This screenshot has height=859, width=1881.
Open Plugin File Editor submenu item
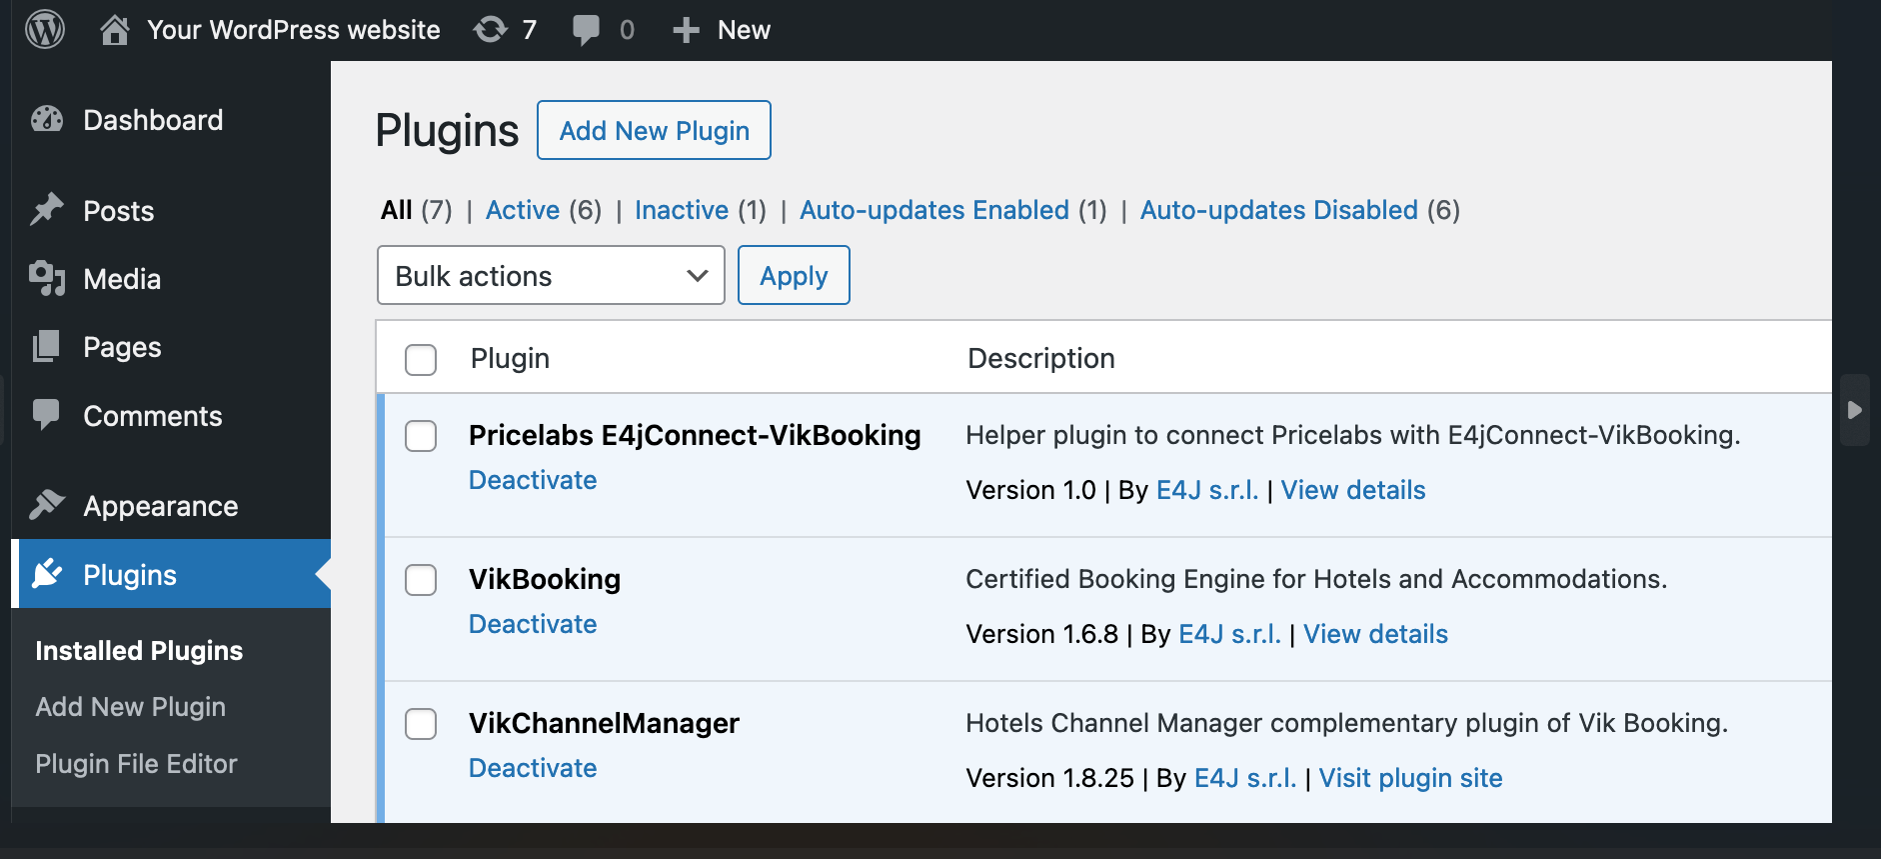pos(136,764)
